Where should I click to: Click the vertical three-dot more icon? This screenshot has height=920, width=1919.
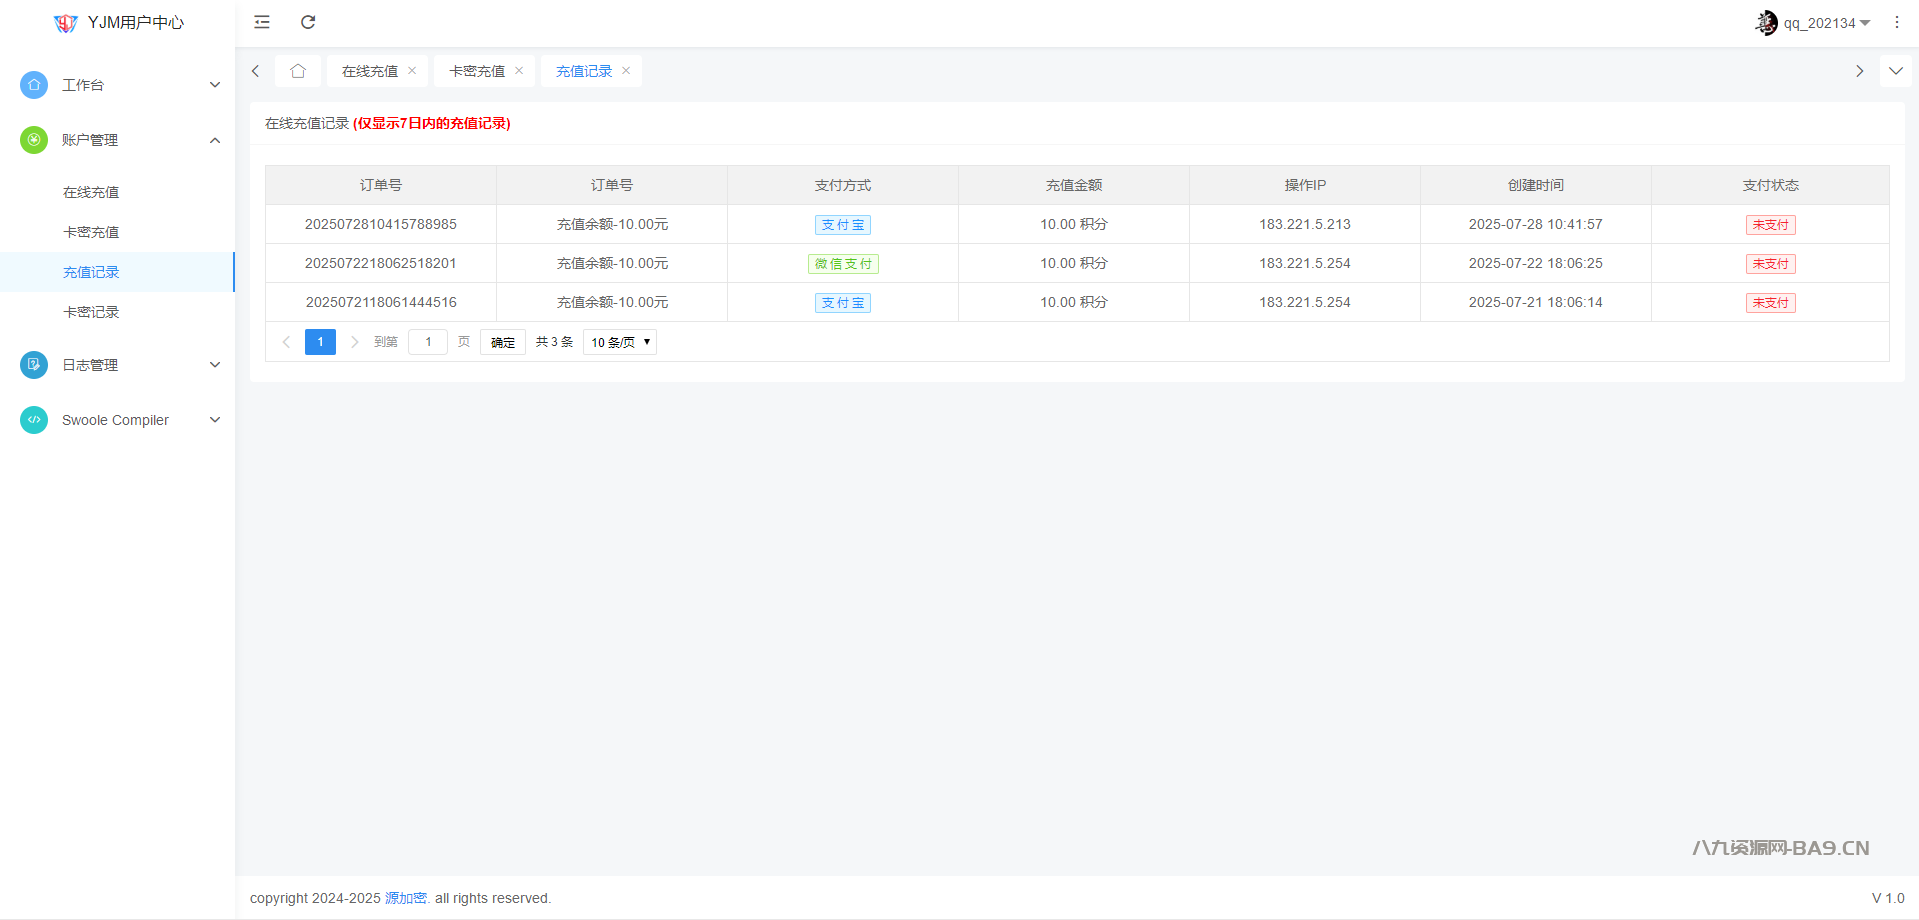pos(1896,22)
